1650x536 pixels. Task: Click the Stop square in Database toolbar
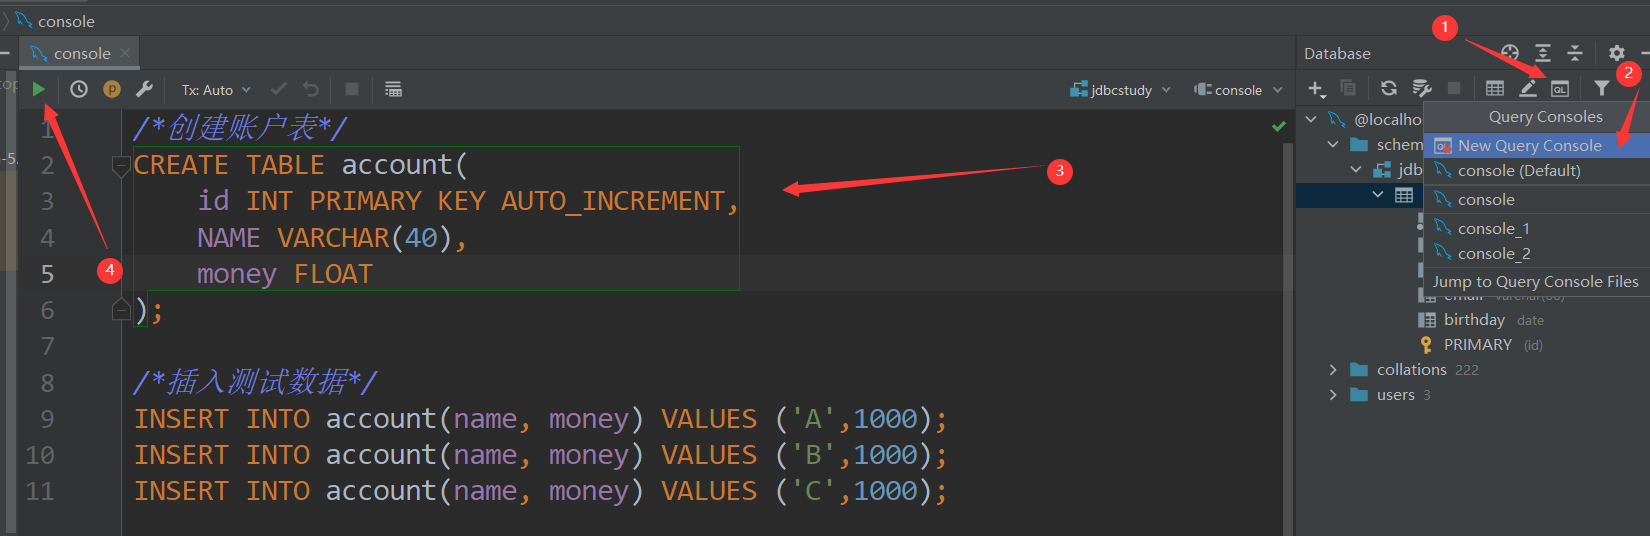pos(1454,88)
